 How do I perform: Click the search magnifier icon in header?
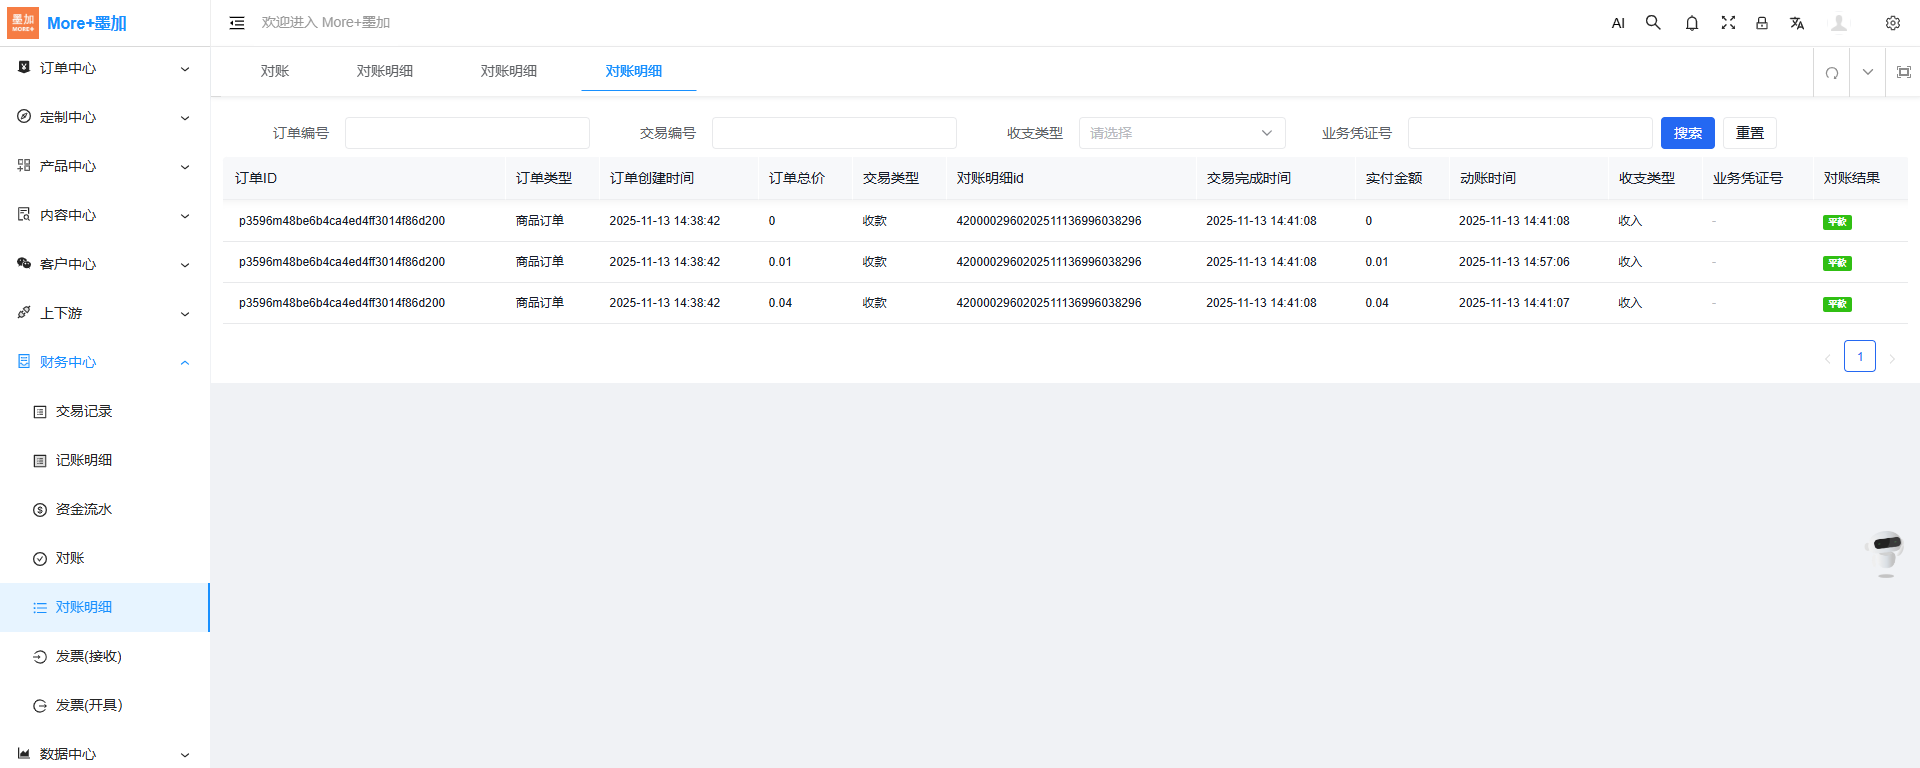[x=1653, y=23]
